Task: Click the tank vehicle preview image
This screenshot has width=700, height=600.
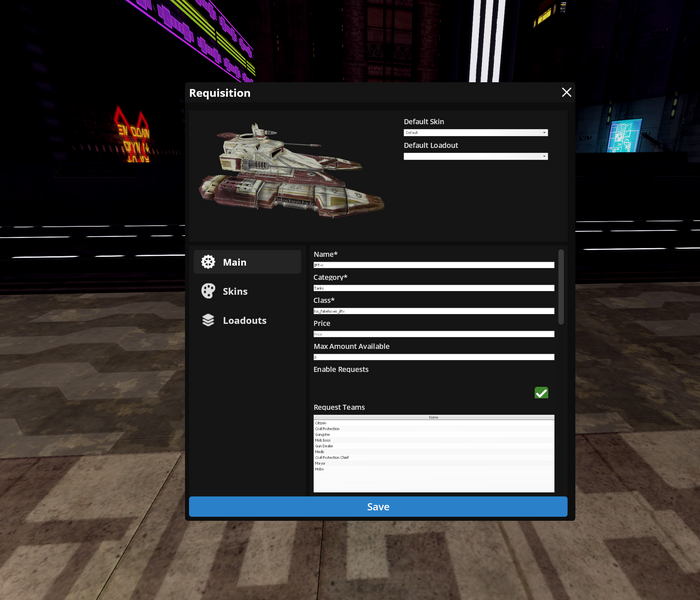Action: pyautogui.click(x=290, y=170)
